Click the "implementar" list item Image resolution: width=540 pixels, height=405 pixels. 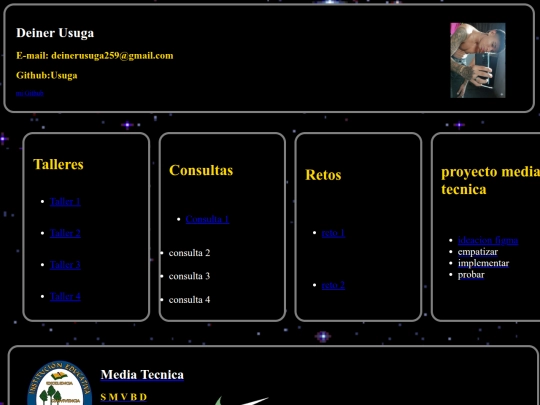coord(483,263)
